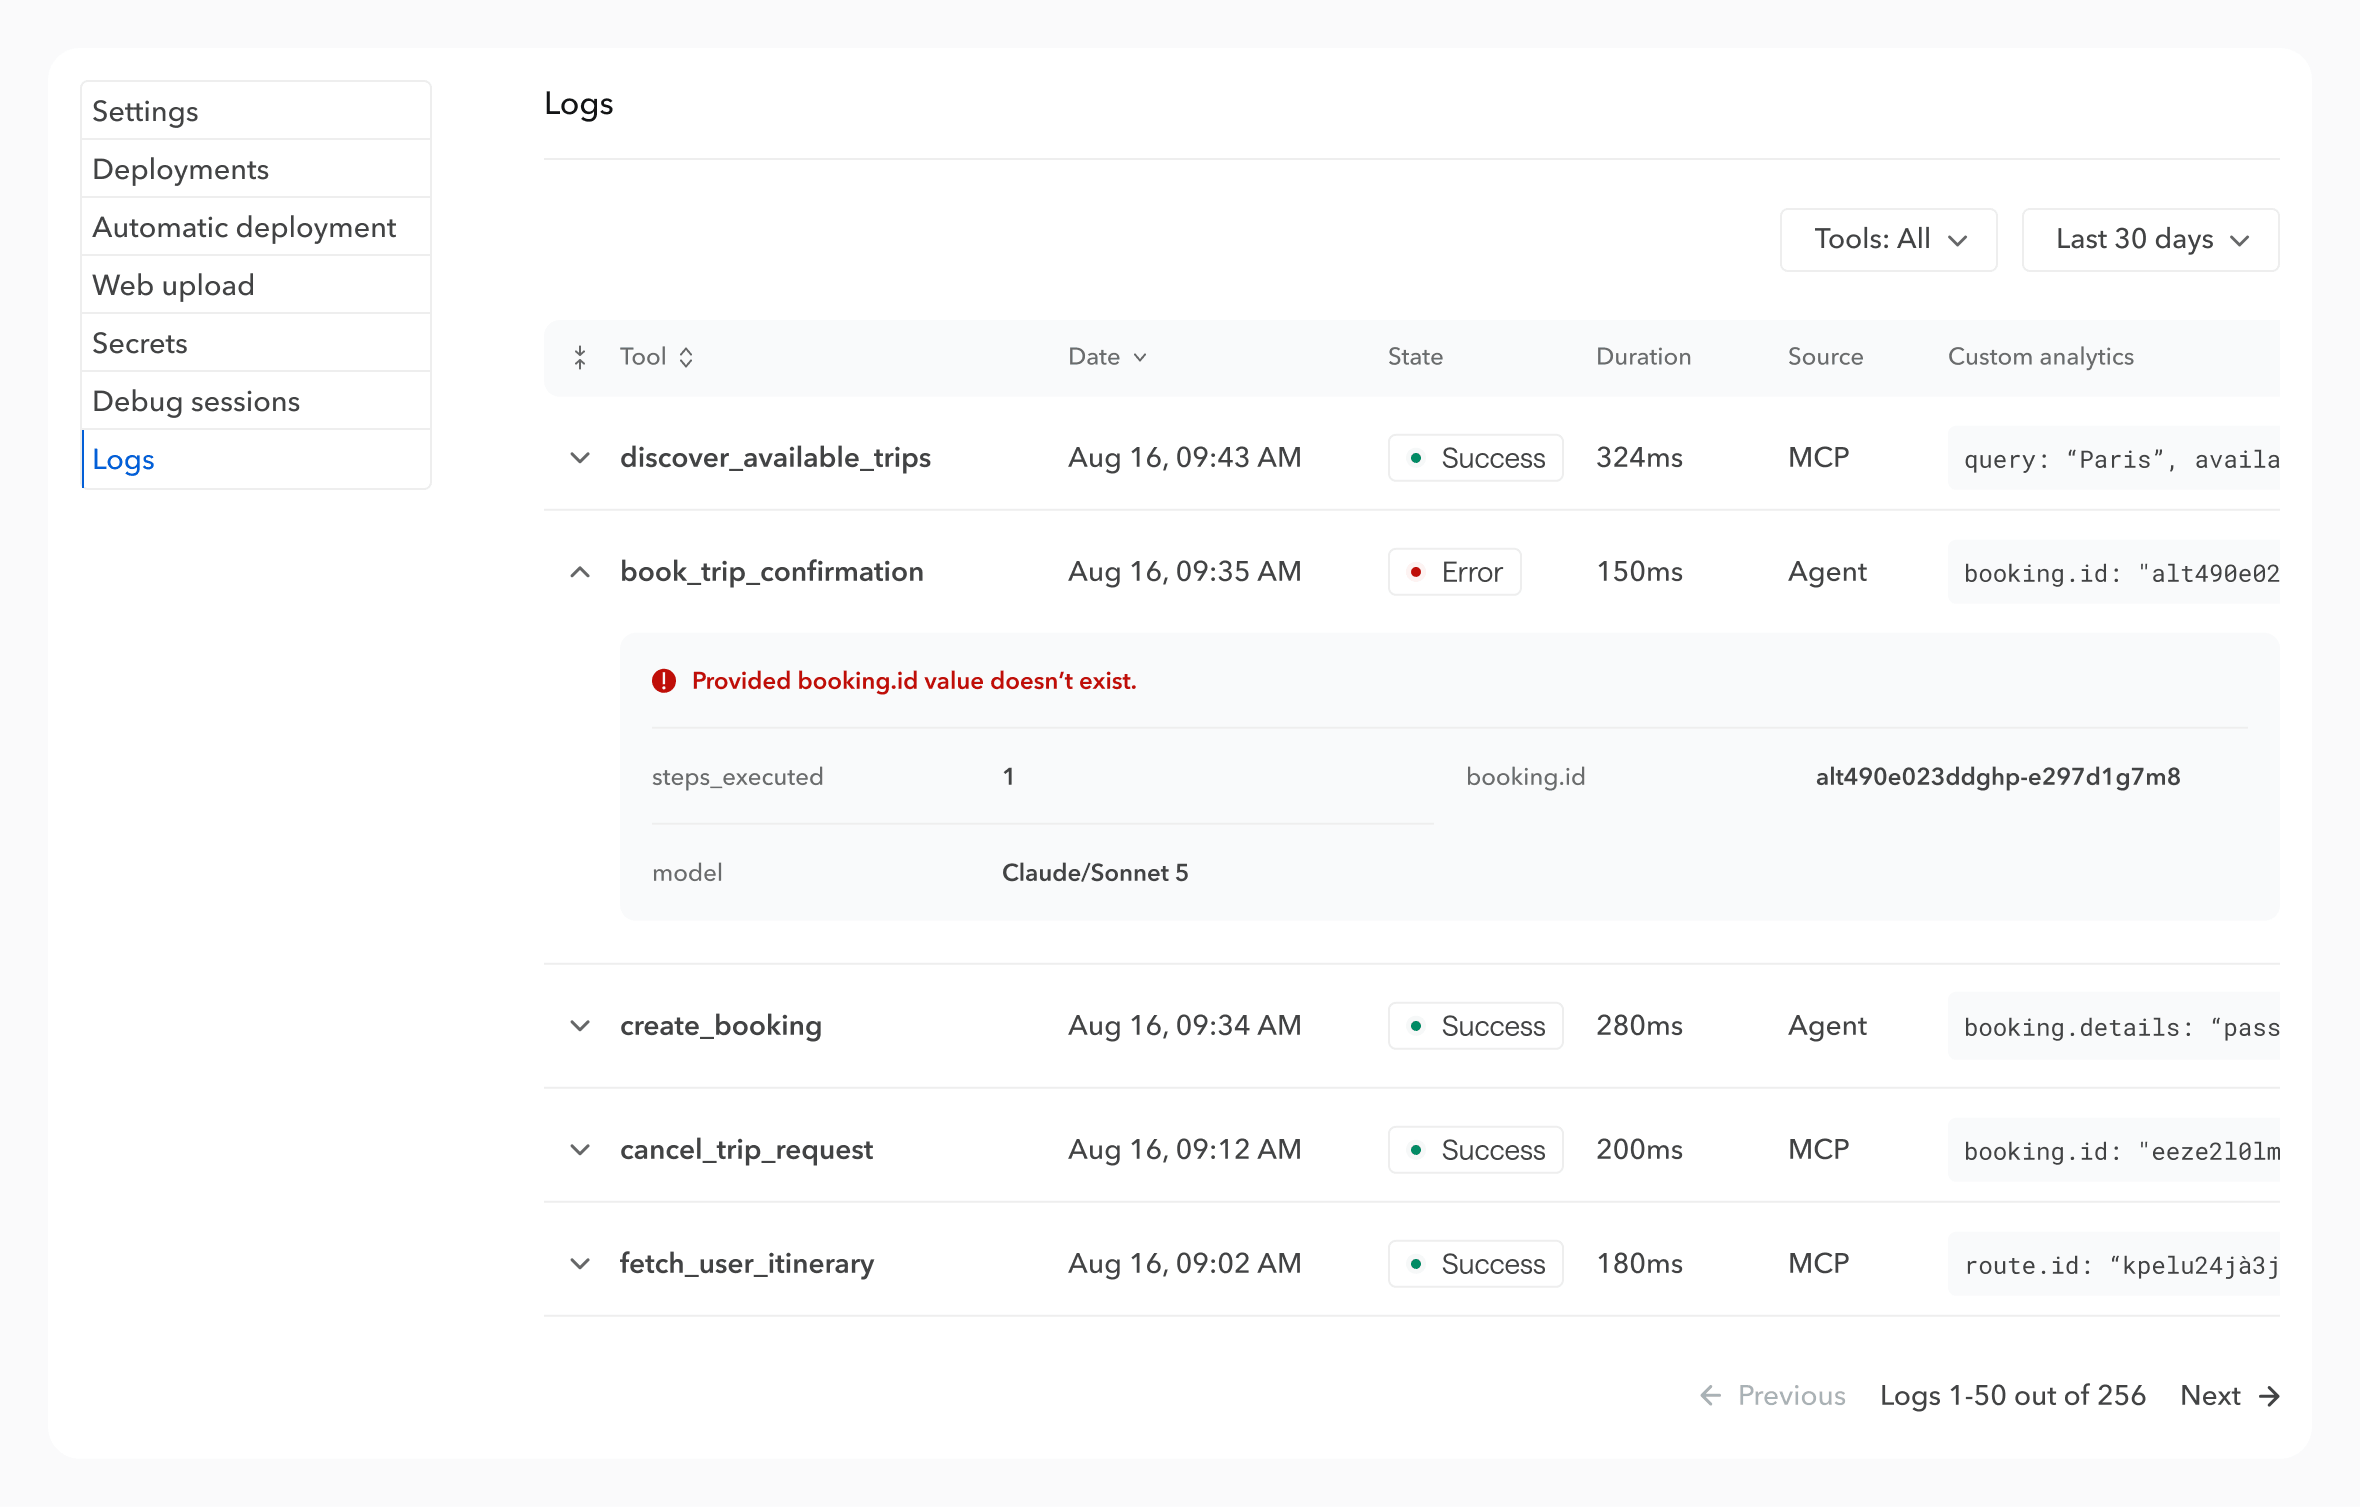Click booking.id "eeze2l0lm analytics snippet
This screenshot has height=1507, width=2360.
tap(2114, 1151)
